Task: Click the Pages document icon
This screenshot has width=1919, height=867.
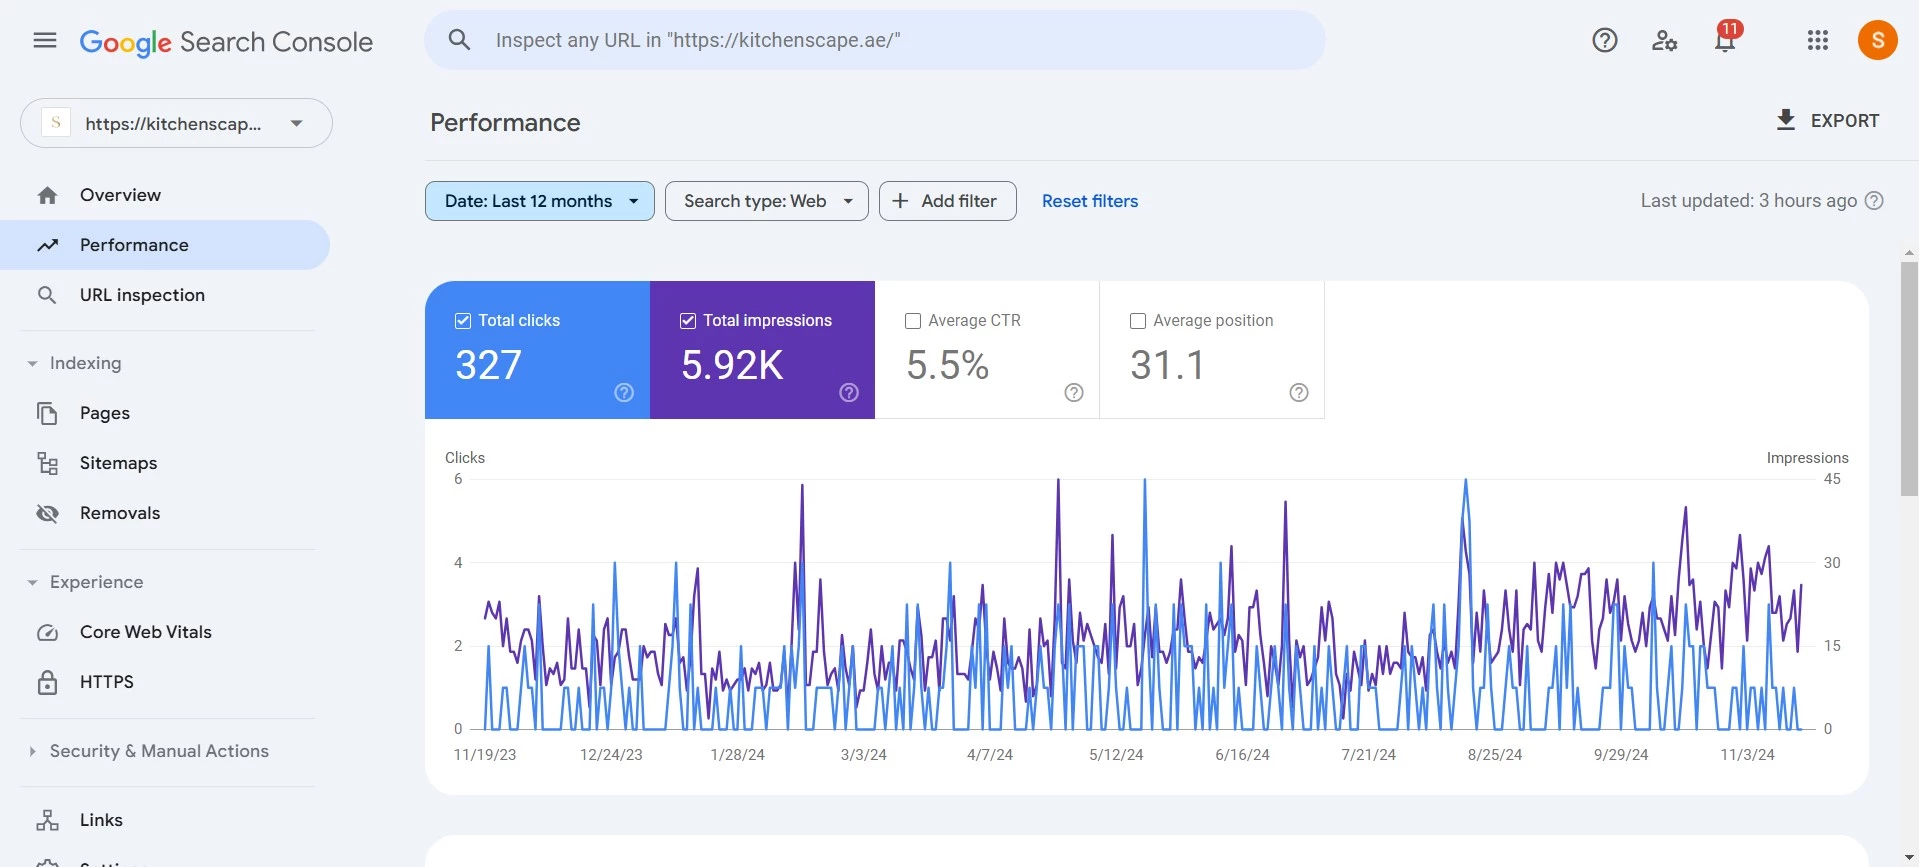Action: click(47, 413)
